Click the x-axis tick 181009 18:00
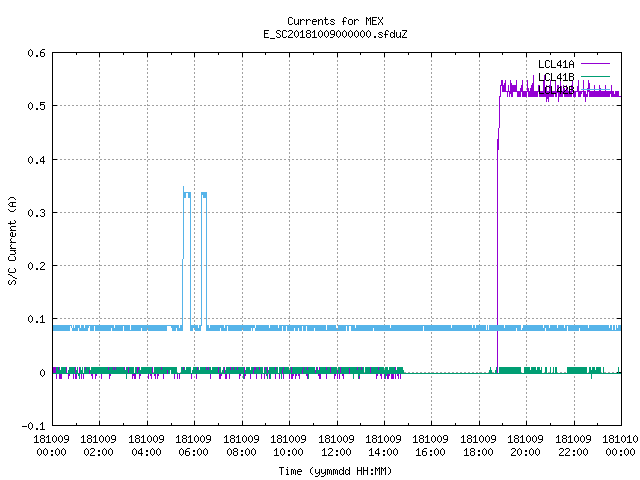This screenshot has height=480, width=640. coord(478,445)
